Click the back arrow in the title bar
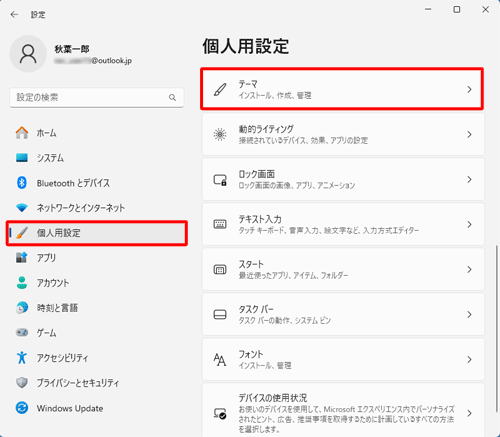500x437 pixels. tap(14, 14)
